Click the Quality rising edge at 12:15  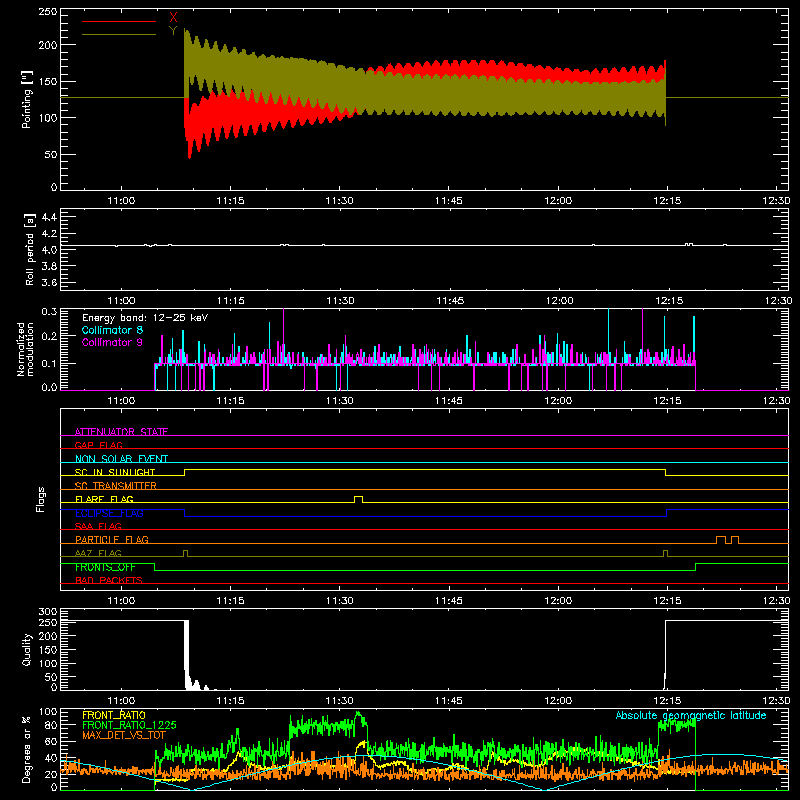click(665, 655)
